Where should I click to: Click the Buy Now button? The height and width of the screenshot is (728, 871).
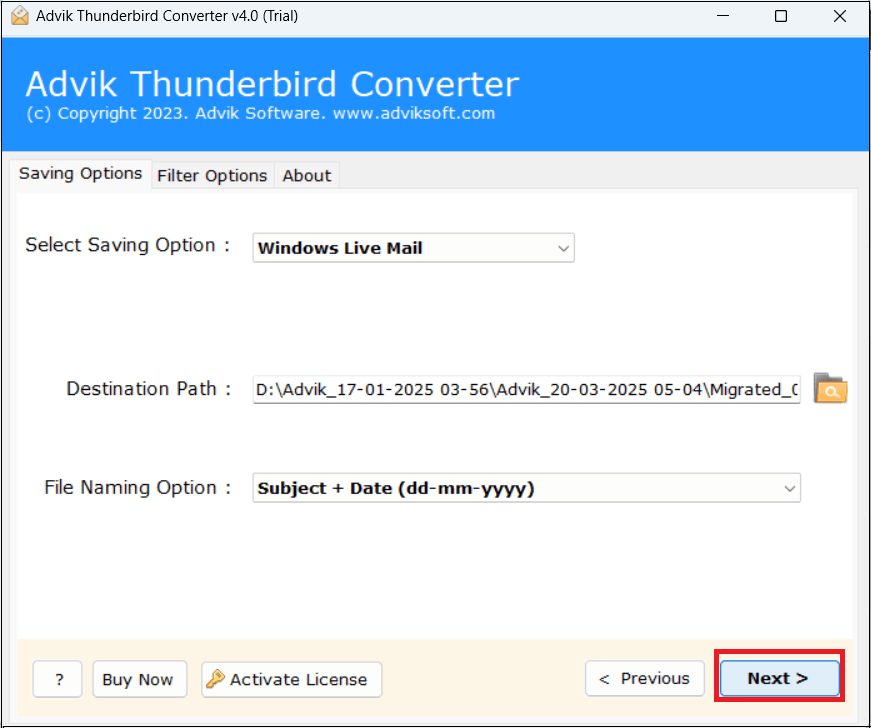pos(139,679)
